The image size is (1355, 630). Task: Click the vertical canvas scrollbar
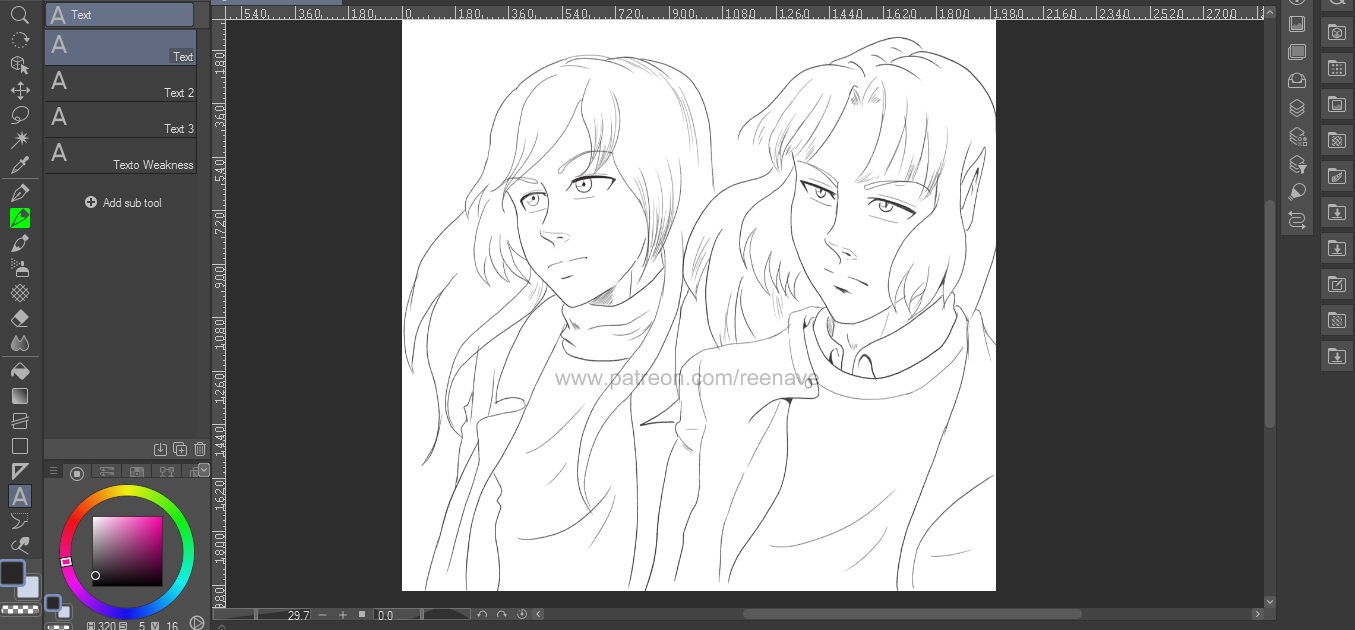(x=1270, y=313)
